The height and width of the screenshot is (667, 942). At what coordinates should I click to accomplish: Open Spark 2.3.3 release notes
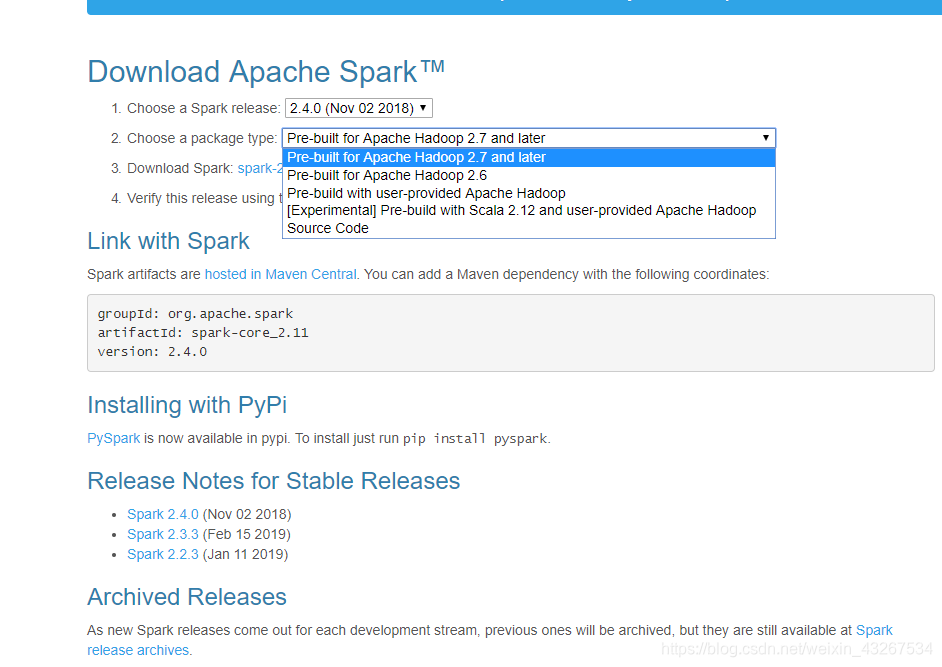163,534
